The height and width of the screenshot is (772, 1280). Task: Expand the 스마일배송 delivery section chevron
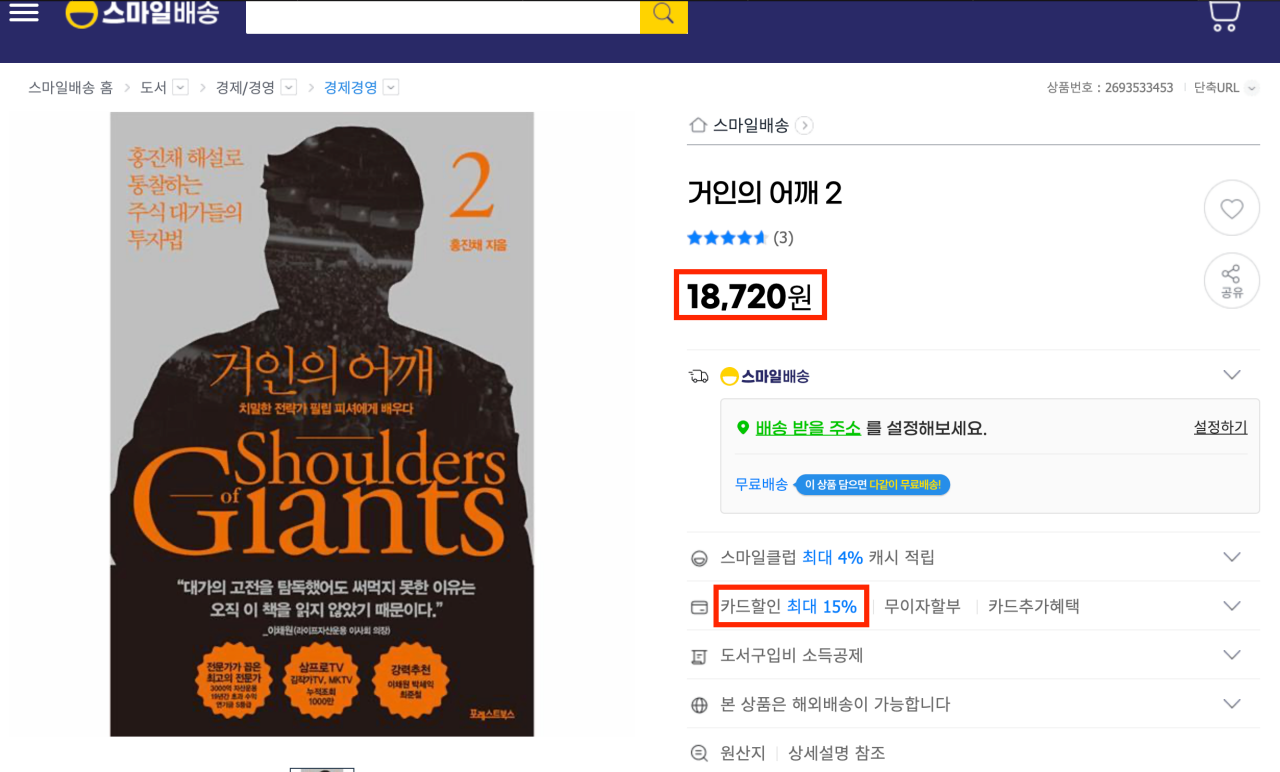coord(1232,376)
